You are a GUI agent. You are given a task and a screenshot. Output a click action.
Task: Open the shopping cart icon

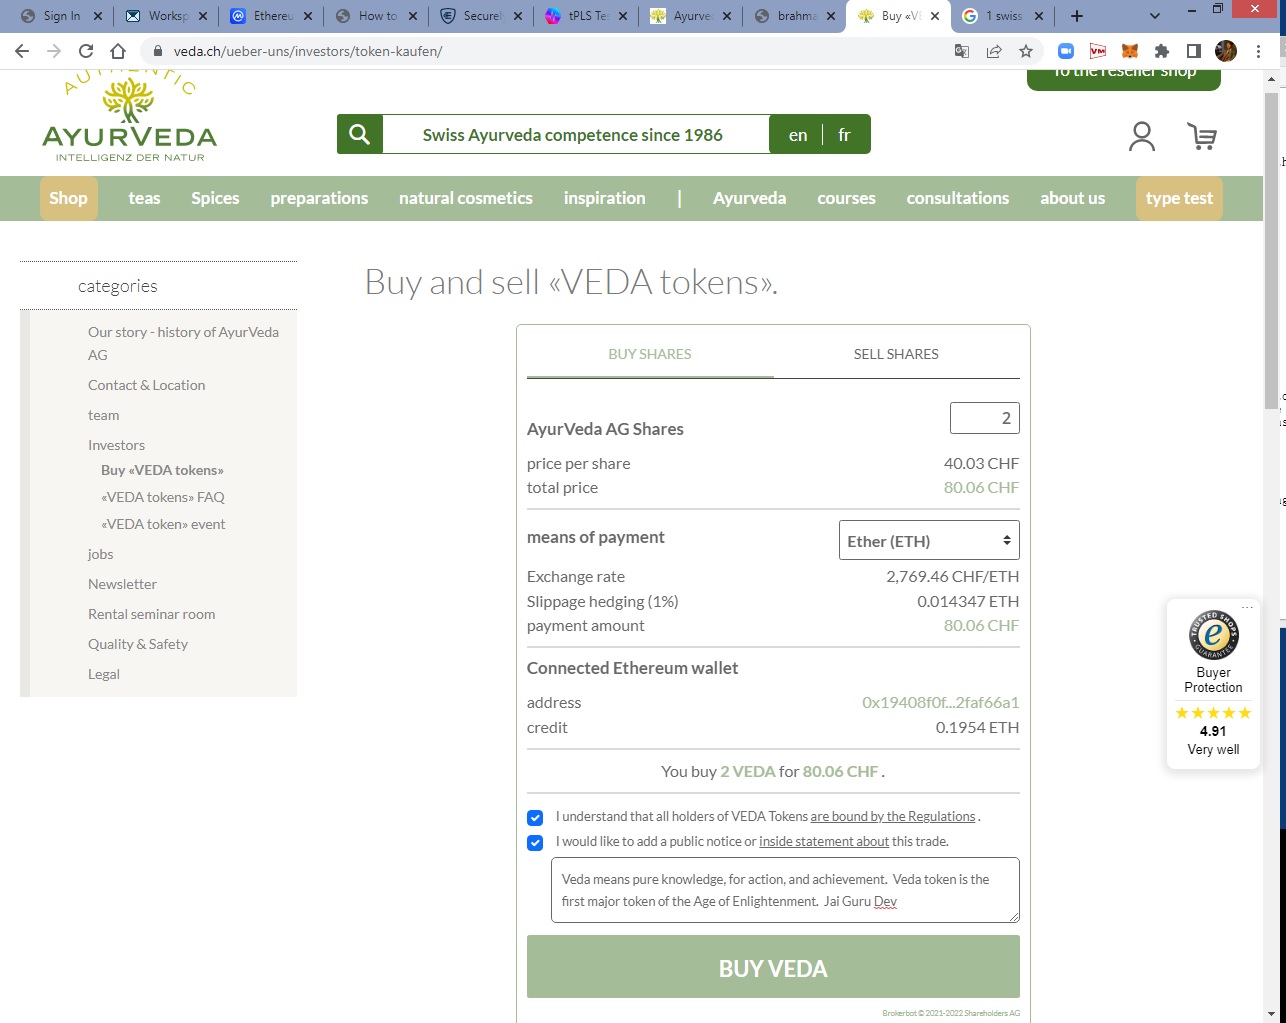click(x=1202, y=136)
